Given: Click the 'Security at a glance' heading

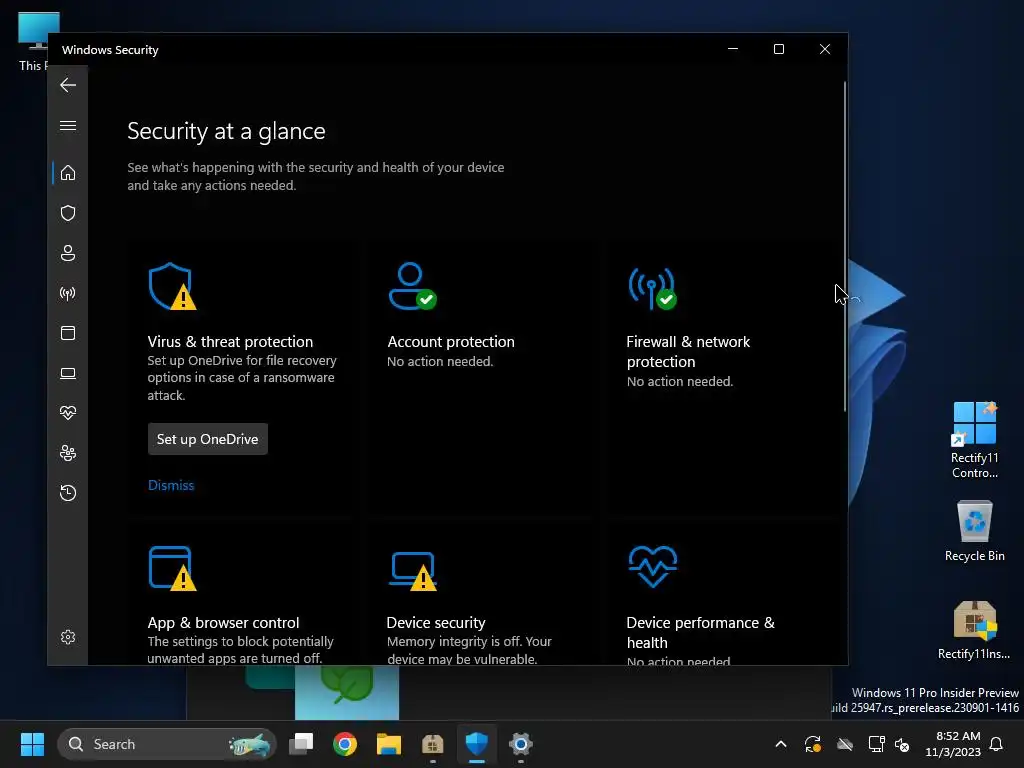Looking at the screenshot, I should (x=226, y=131).
